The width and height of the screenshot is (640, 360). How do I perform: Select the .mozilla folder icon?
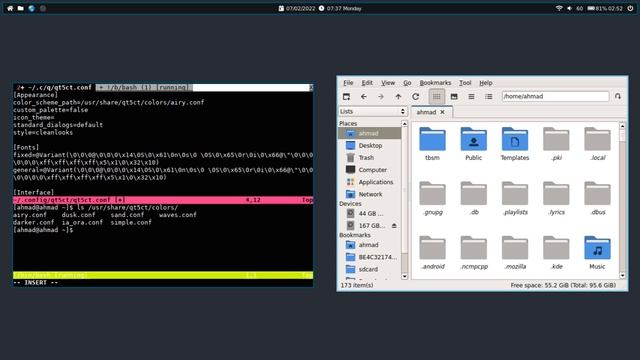click(x=515, y=248)
